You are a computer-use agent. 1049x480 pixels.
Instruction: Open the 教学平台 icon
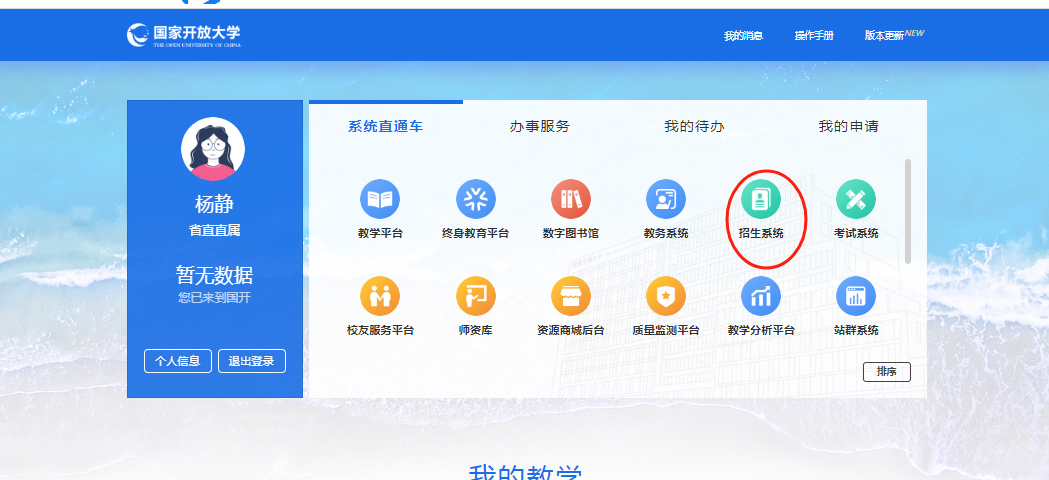point(380,200)
